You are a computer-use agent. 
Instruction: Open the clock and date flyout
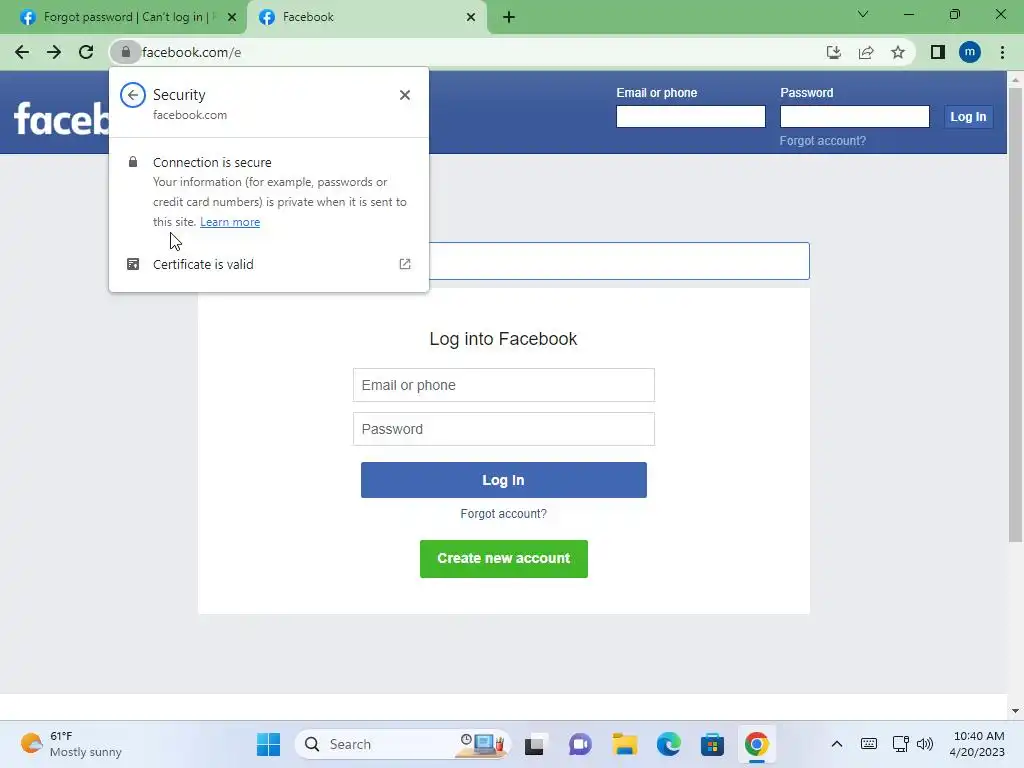pos(978,744)
